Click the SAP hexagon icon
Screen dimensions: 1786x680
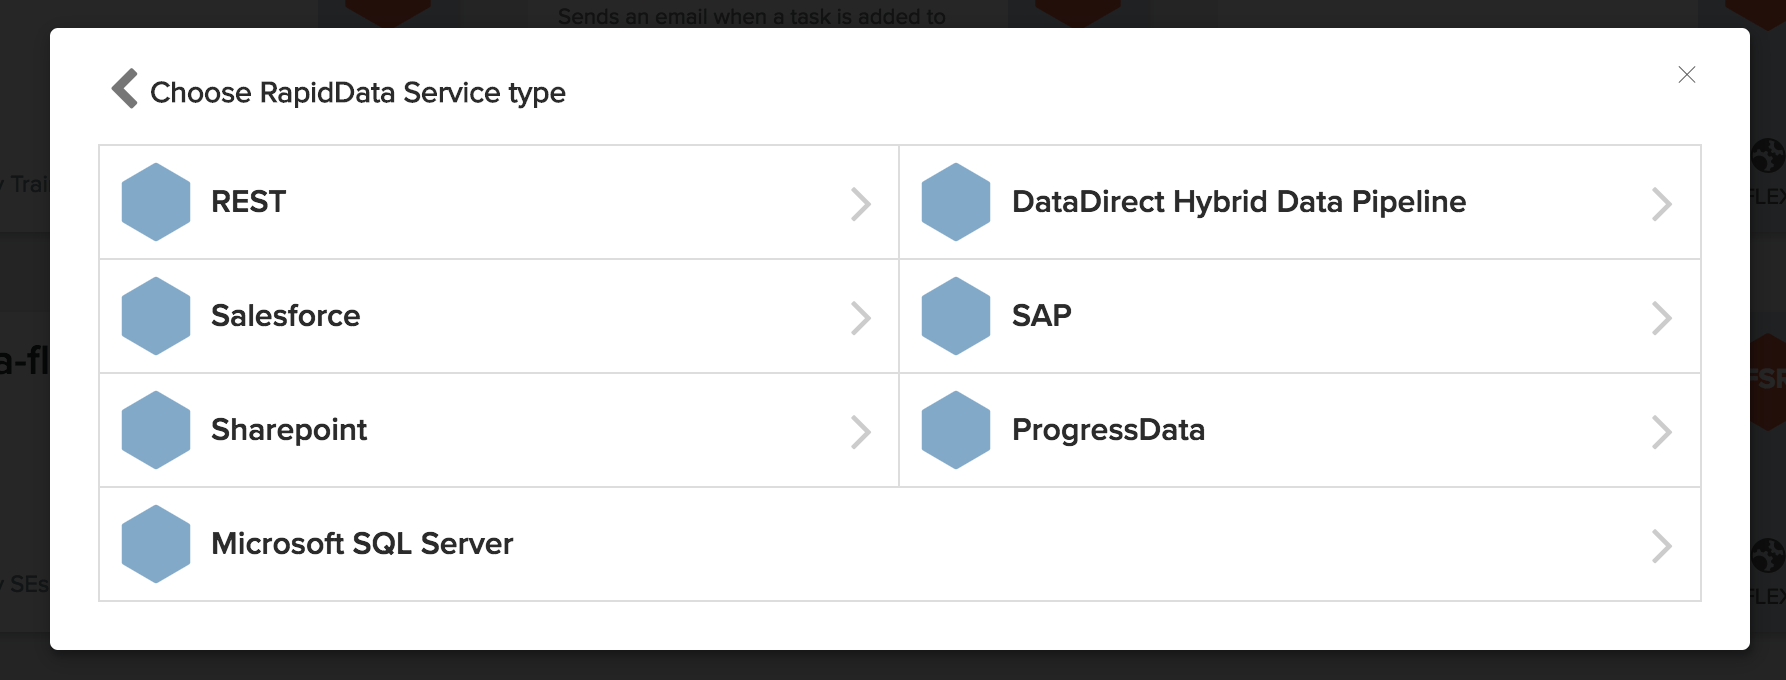point(956,316)
